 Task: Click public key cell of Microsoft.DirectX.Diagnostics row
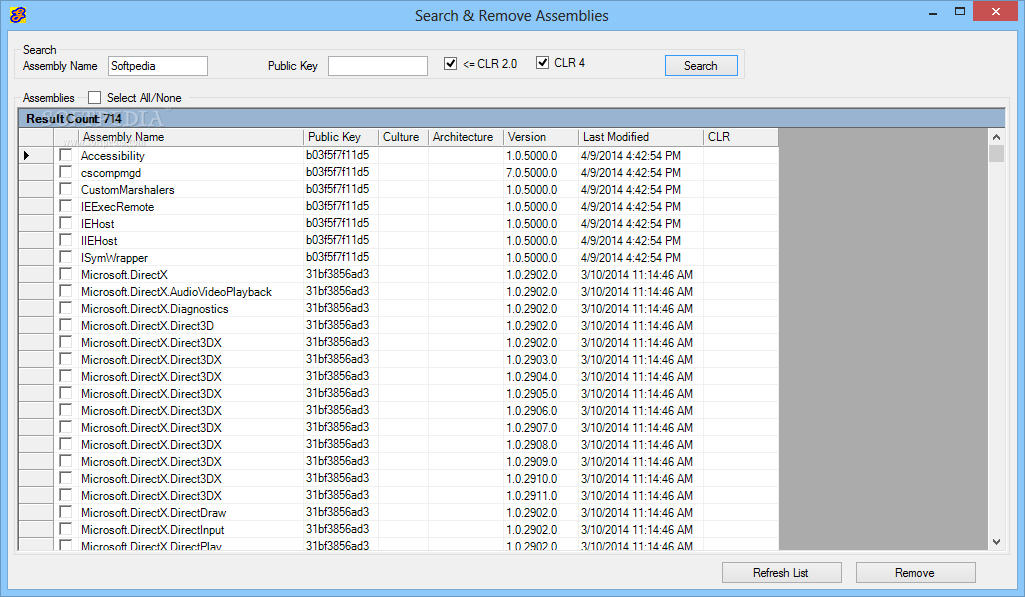click(341, 309)
